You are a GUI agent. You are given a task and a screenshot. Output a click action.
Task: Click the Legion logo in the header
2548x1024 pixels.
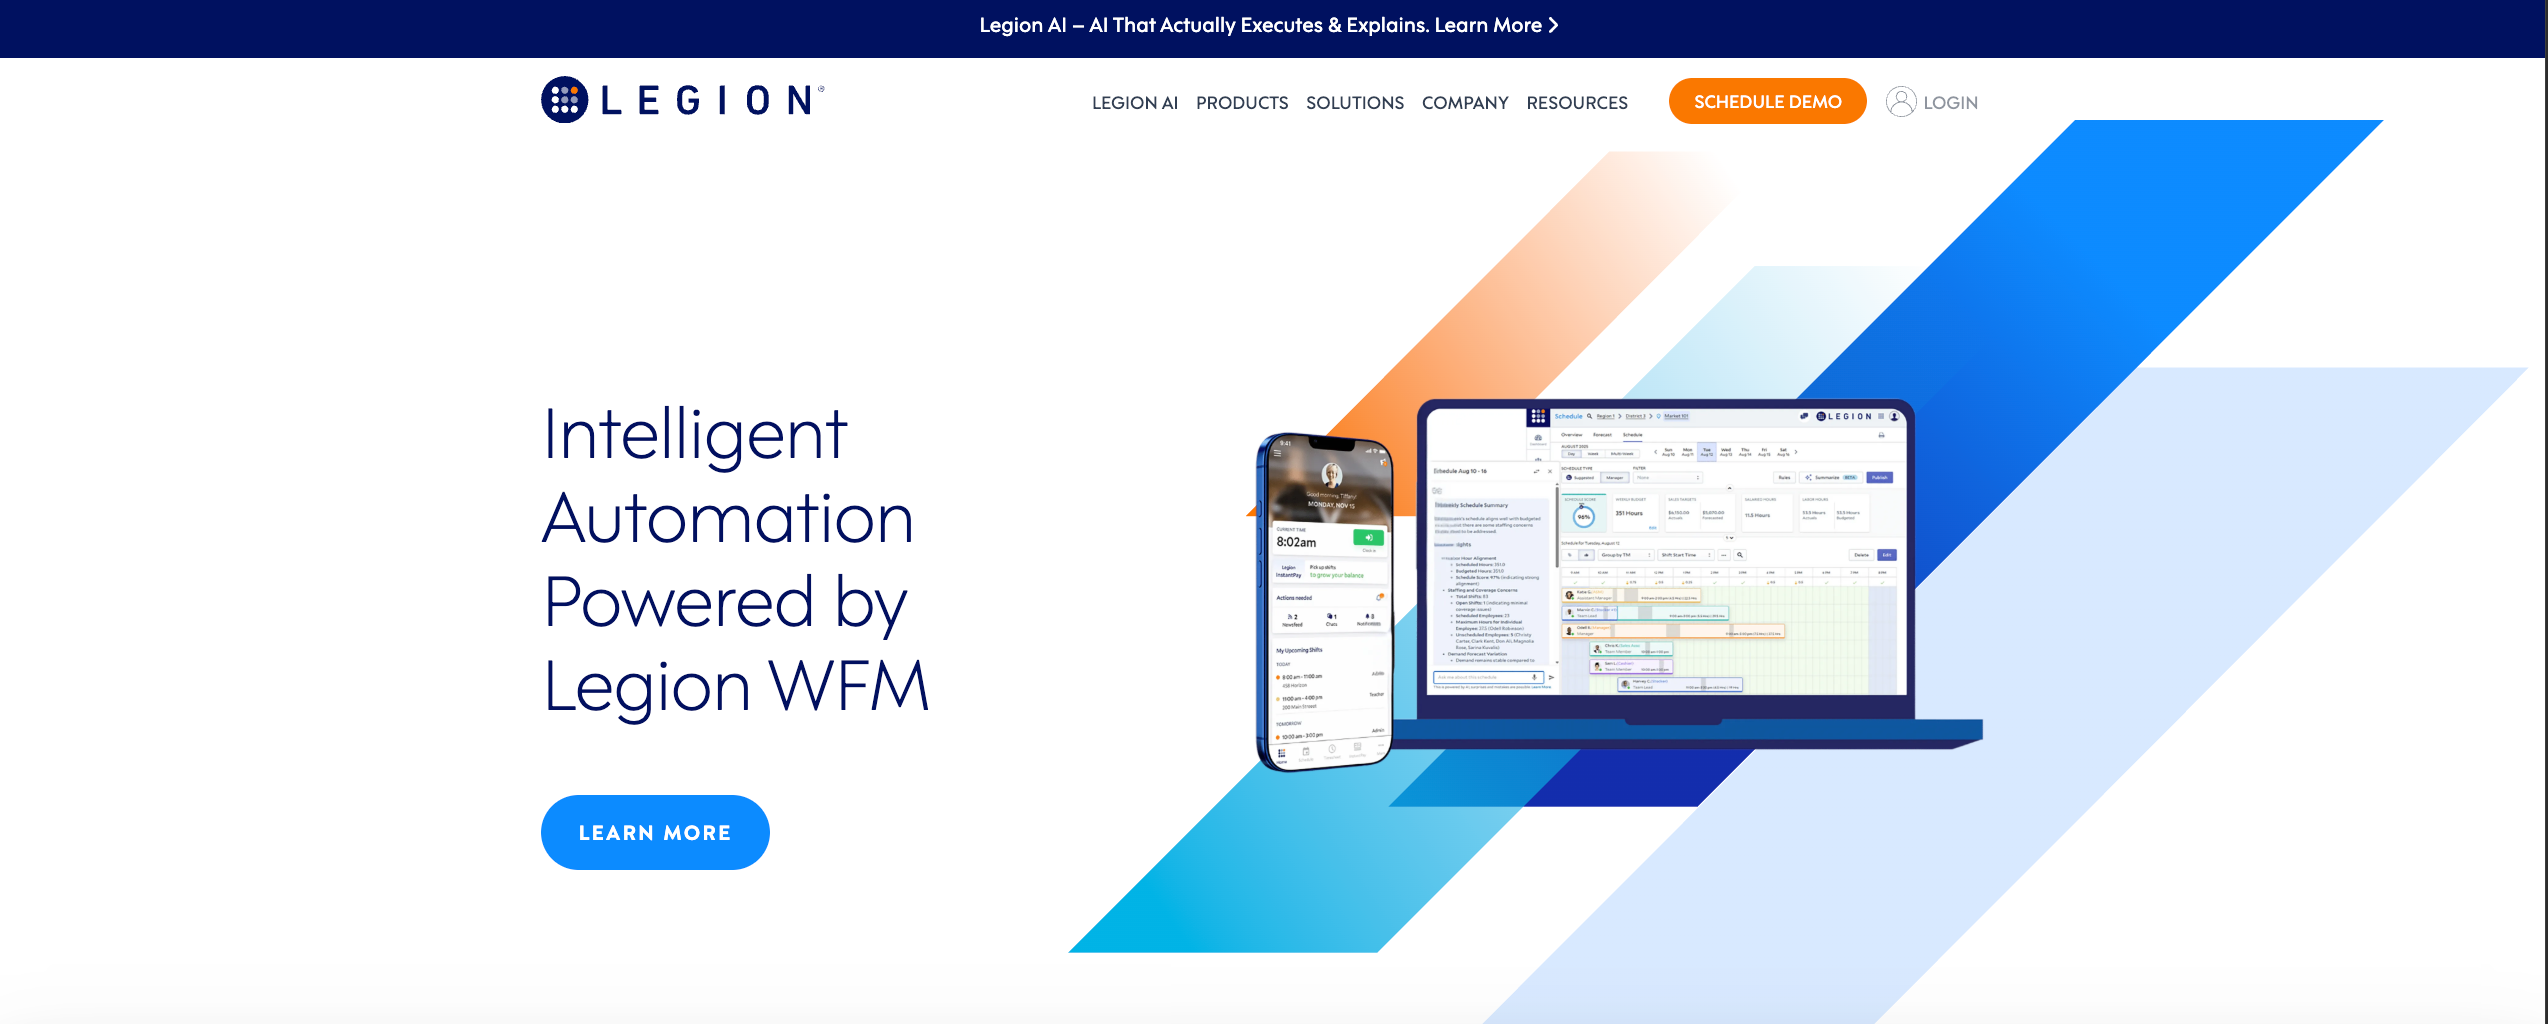click(683, 100)
